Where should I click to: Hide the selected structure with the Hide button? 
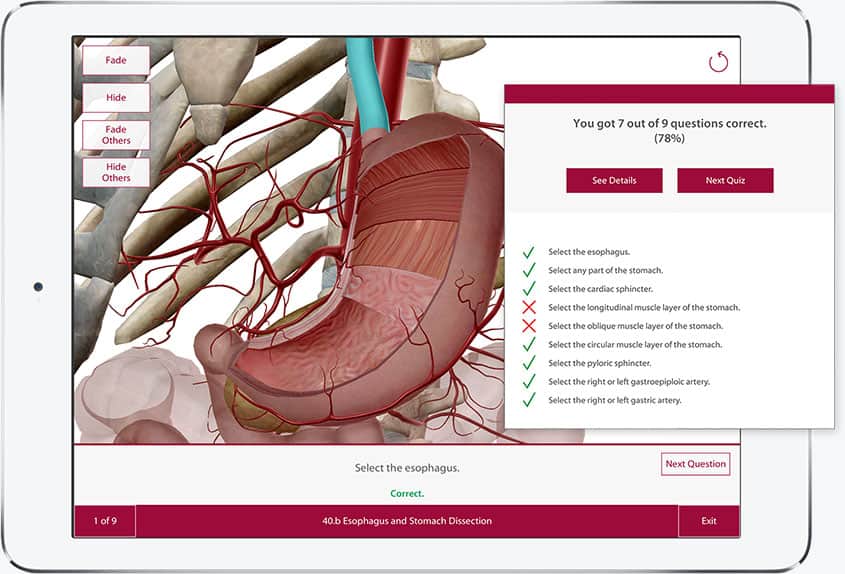tap(116, 97)
